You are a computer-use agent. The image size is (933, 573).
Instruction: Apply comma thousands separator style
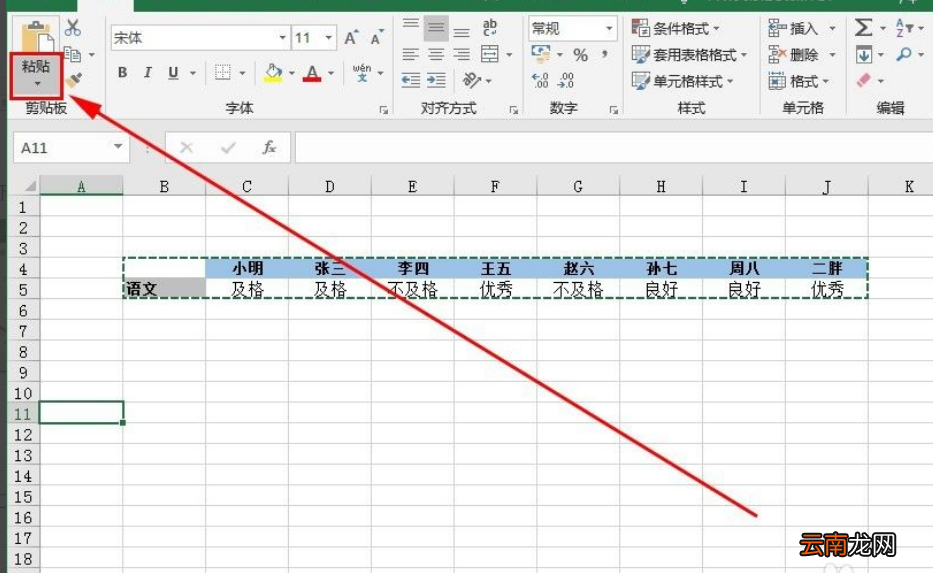[605, 54]
